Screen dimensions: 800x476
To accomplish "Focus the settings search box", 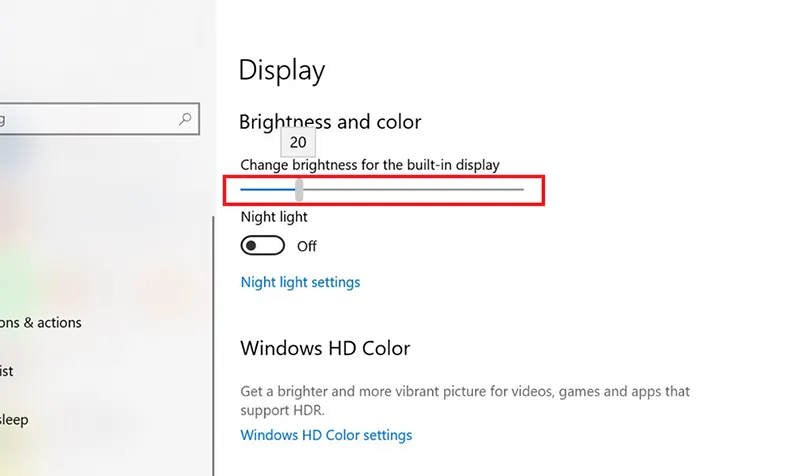I will click(x=99, y=119).
